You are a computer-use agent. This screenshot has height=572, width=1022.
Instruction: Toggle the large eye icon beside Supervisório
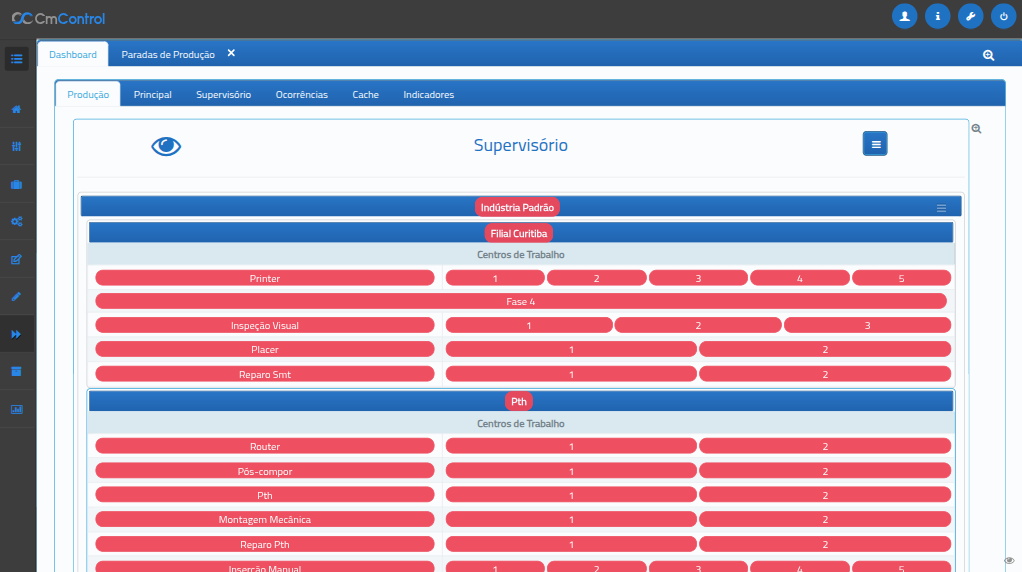pos(166,146)
